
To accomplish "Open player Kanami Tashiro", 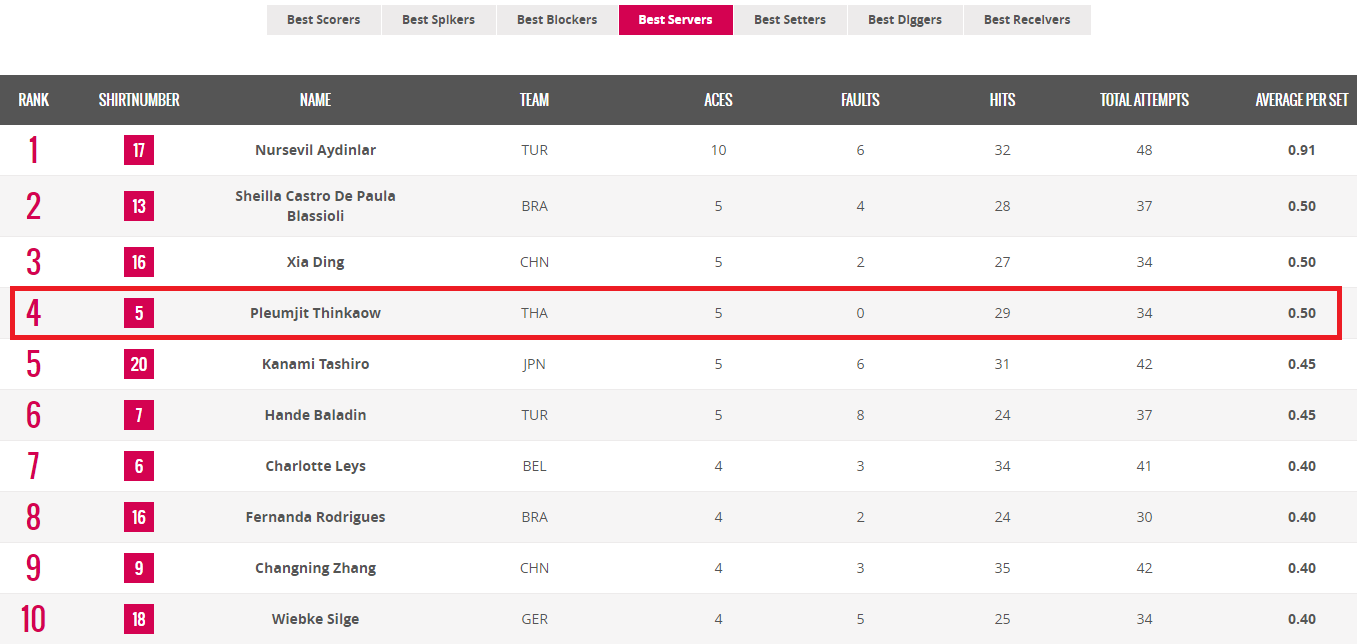I will [315, 364].
